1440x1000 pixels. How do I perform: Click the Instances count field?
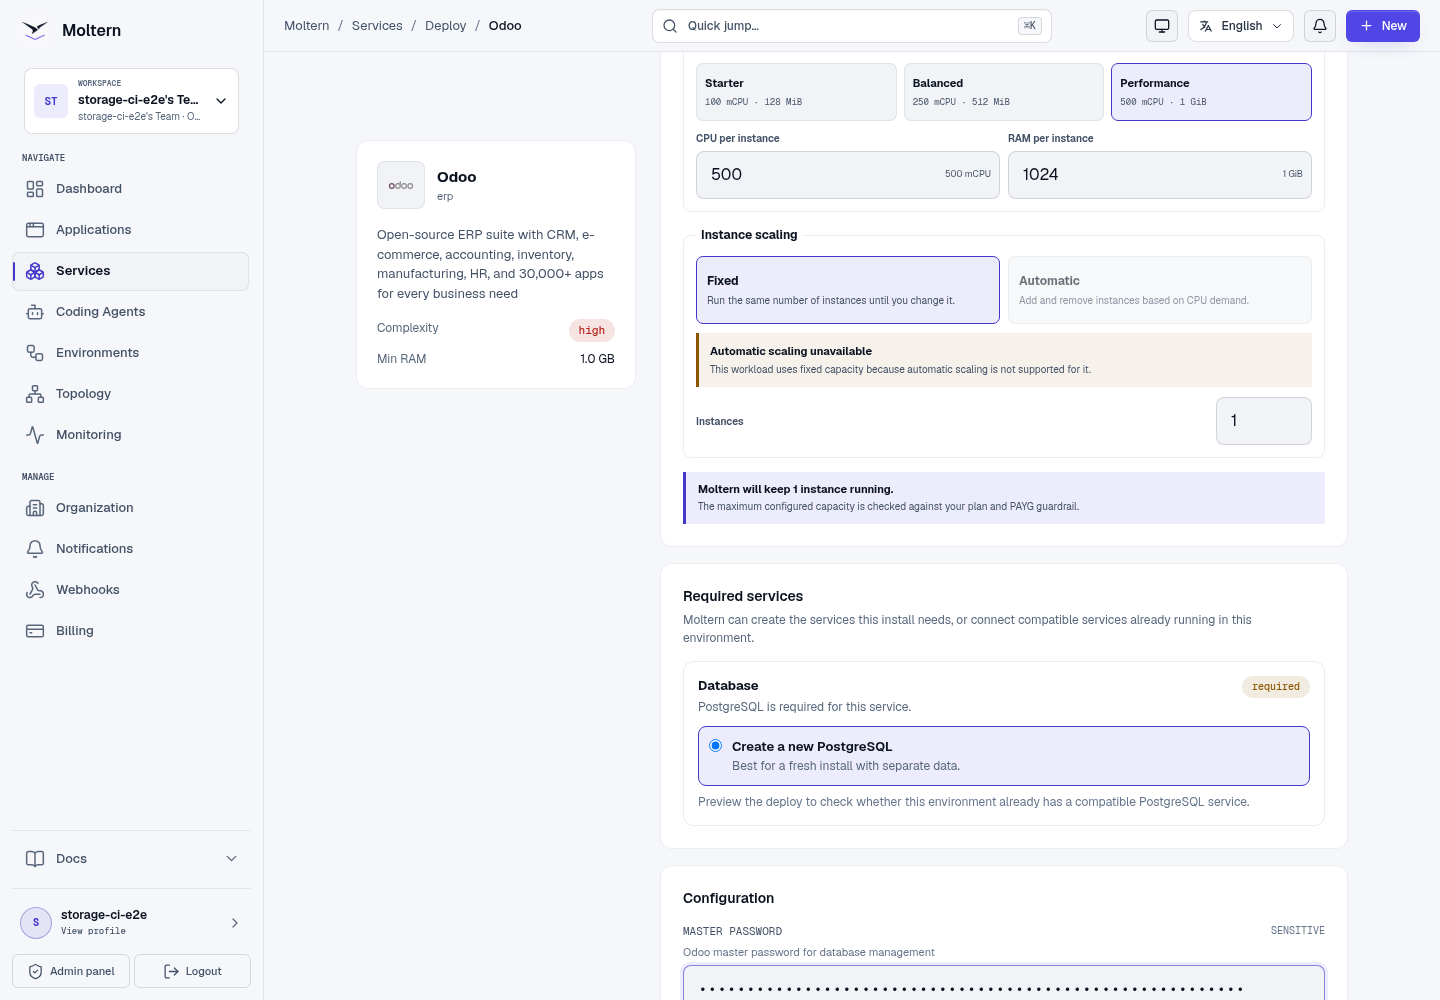pos(1264,421)
